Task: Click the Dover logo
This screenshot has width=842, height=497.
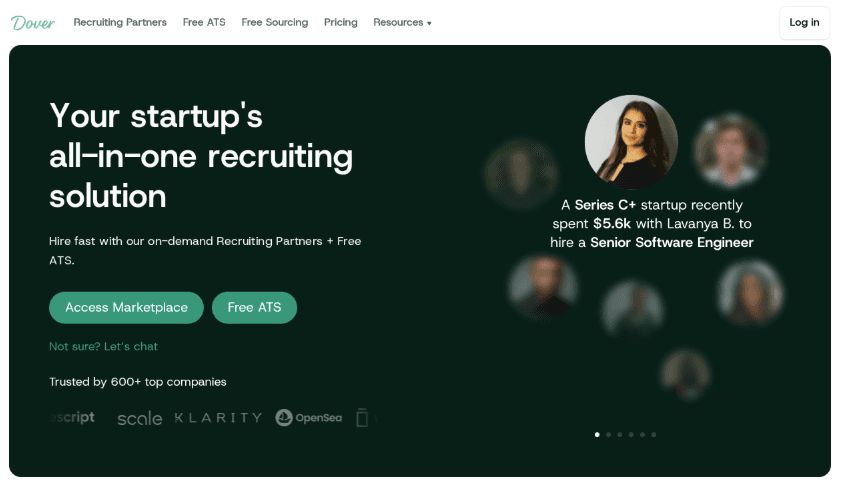Action: (33, 22)
